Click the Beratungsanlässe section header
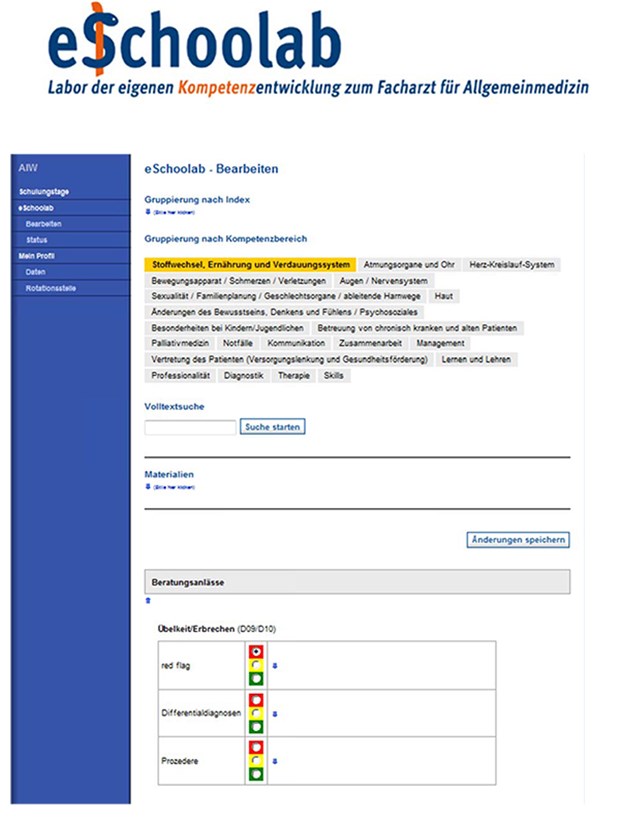The height and width of the screenshot is (823, 620). 358,582
